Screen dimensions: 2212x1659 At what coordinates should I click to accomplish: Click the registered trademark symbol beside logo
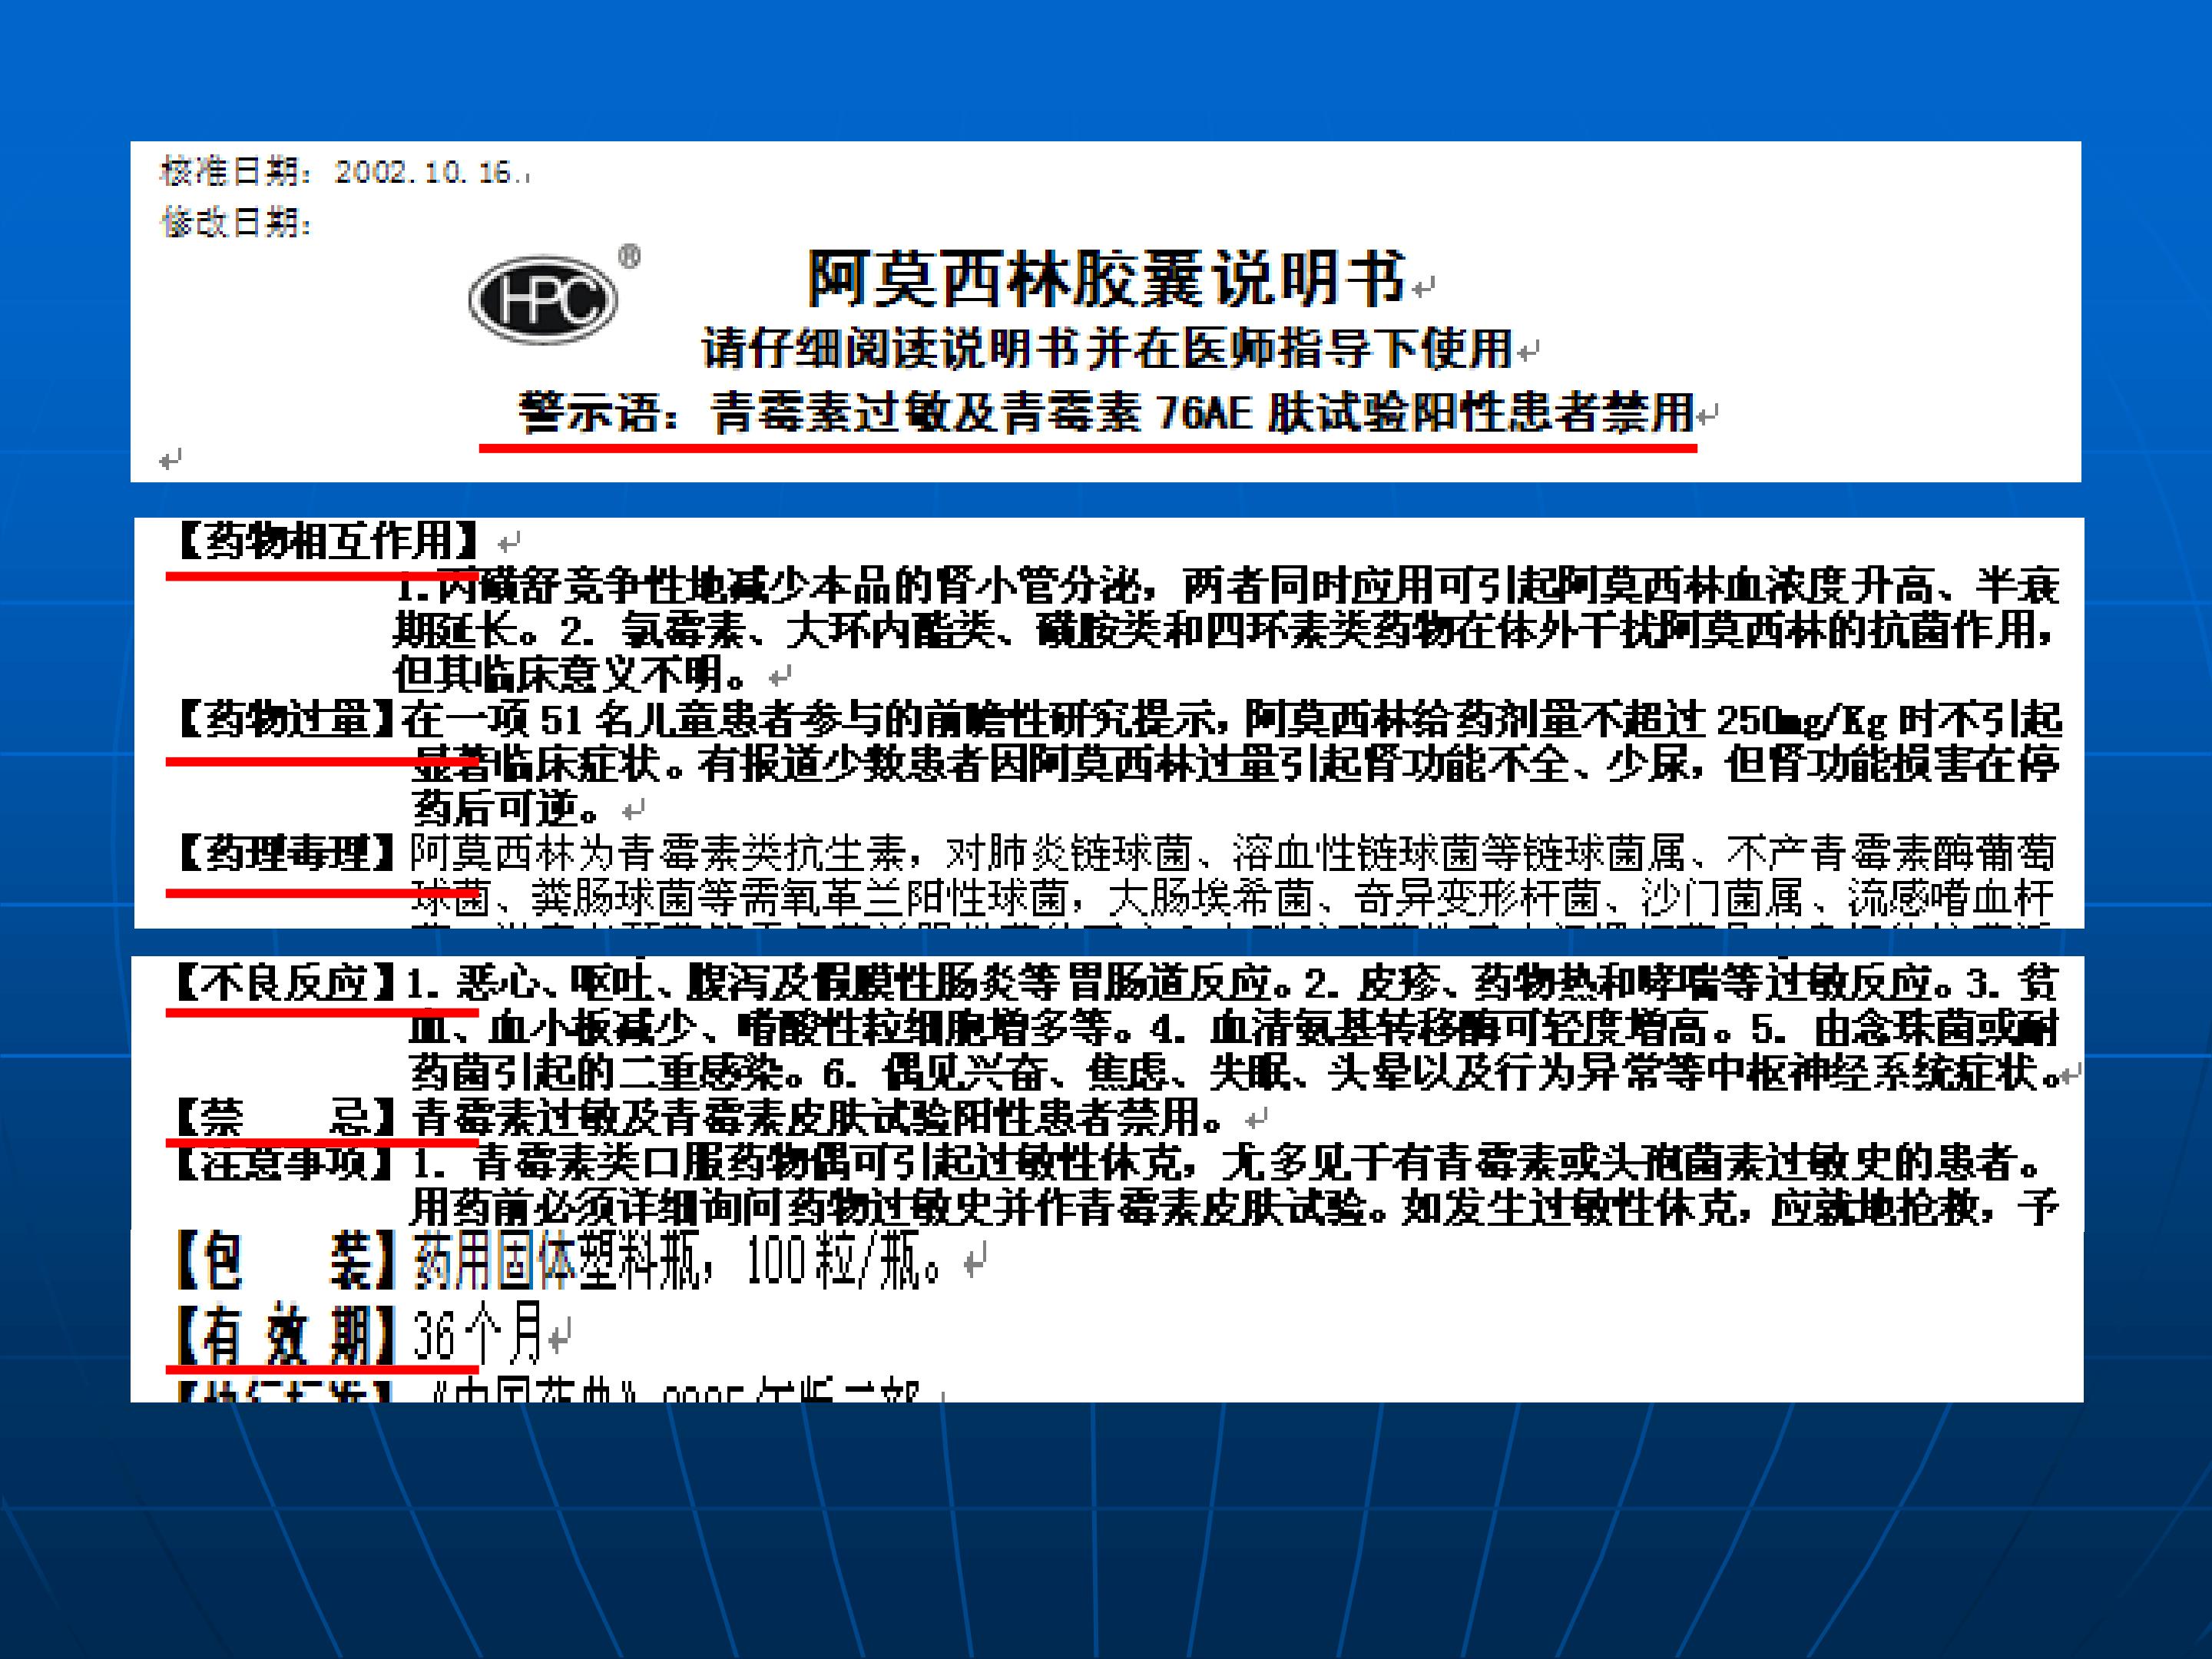pyautogui.click(x=629, y=257)
